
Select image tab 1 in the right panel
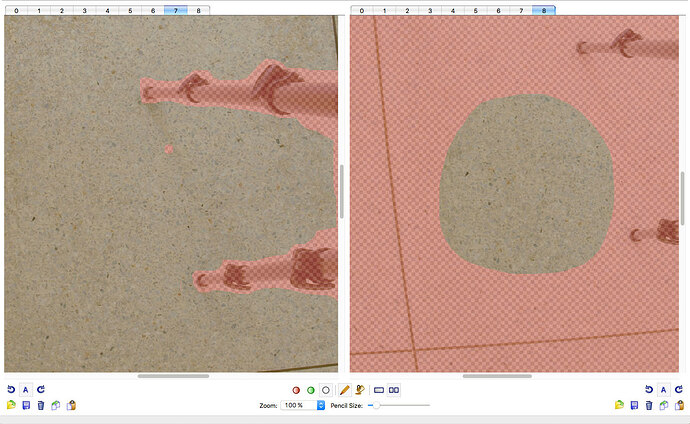click(385, 11)
